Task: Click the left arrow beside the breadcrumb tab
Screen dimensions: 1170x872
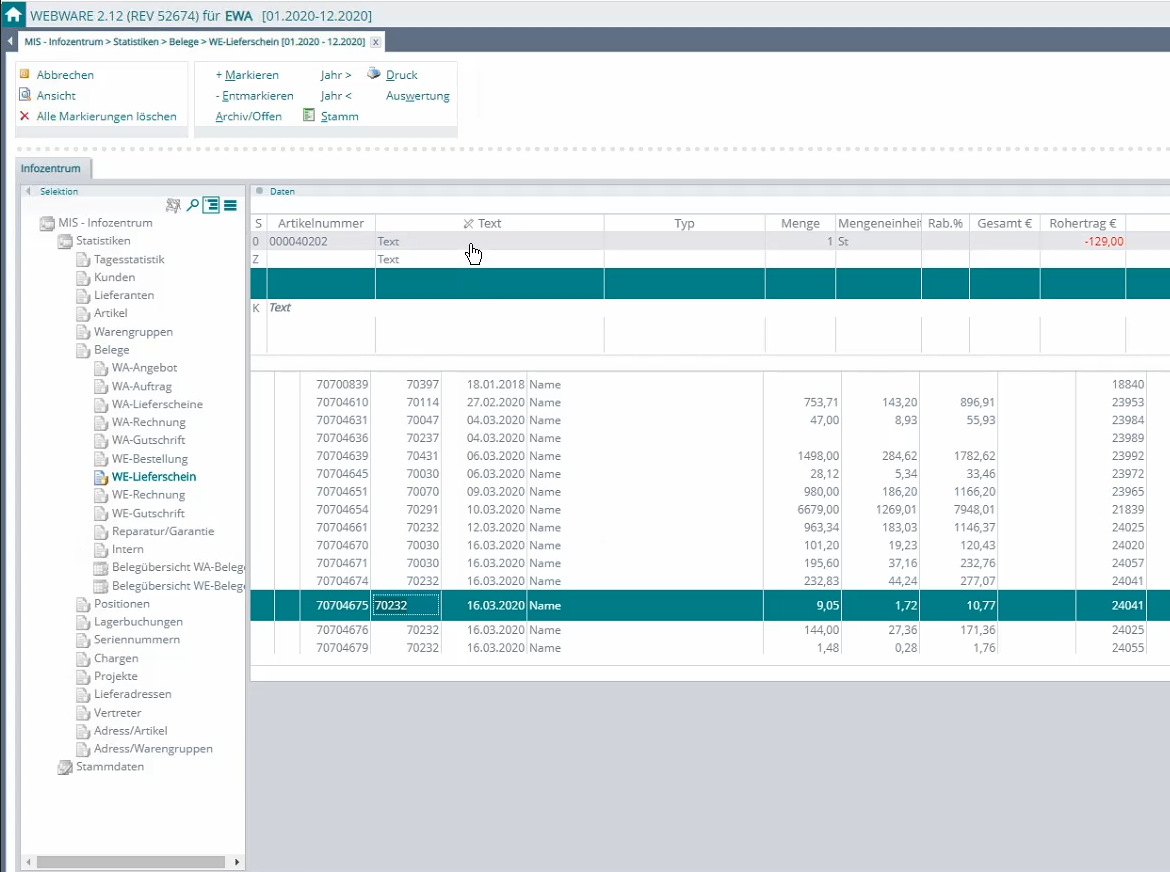Action: click(10, 42)
